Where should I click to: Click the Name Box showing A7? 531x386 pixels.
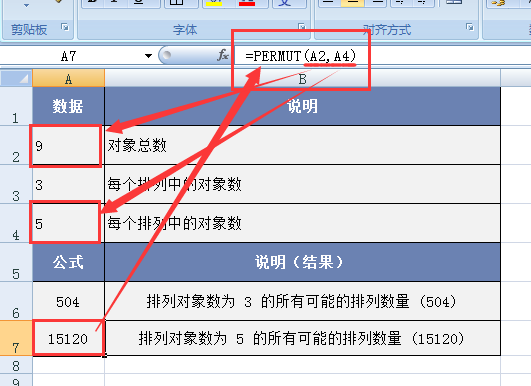[69, 56]
